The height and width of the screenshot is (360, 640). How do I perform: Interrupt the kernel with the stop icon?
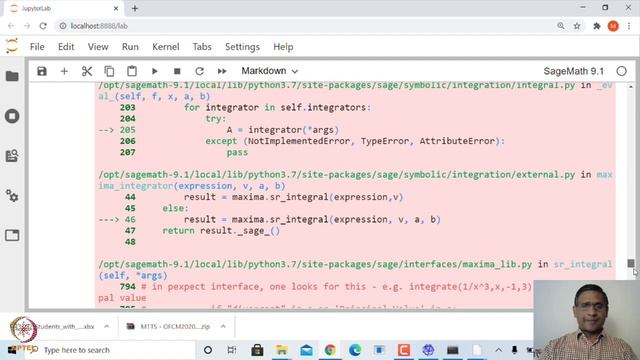pyautogui.click(x=177, y=71)
